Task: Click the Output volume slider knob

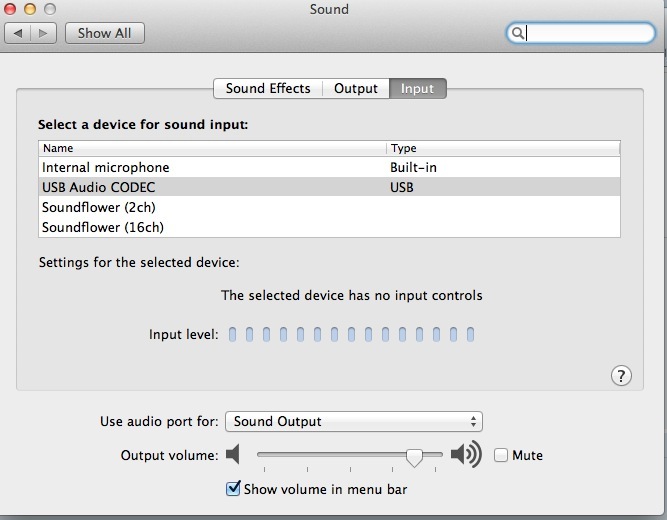Action: click(414, 457)
